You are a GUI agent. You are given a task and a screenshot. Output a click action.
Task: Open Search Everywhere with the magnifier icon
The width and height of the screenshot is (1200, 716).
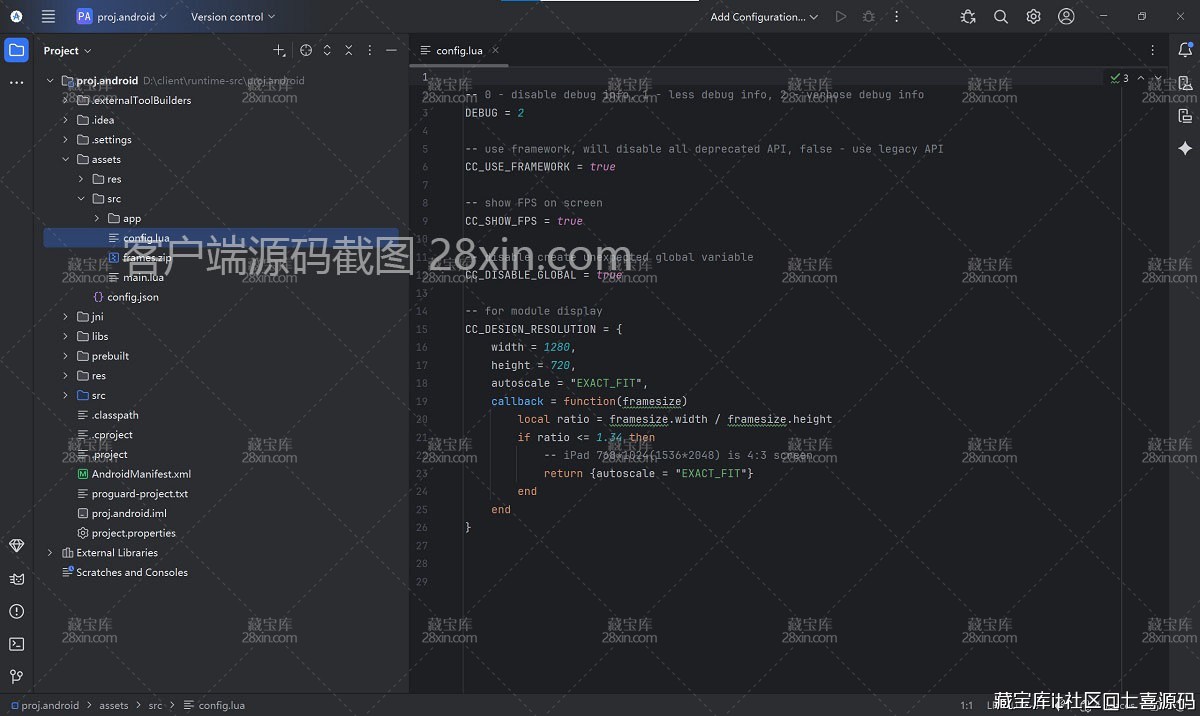[x=1001, y=16]
